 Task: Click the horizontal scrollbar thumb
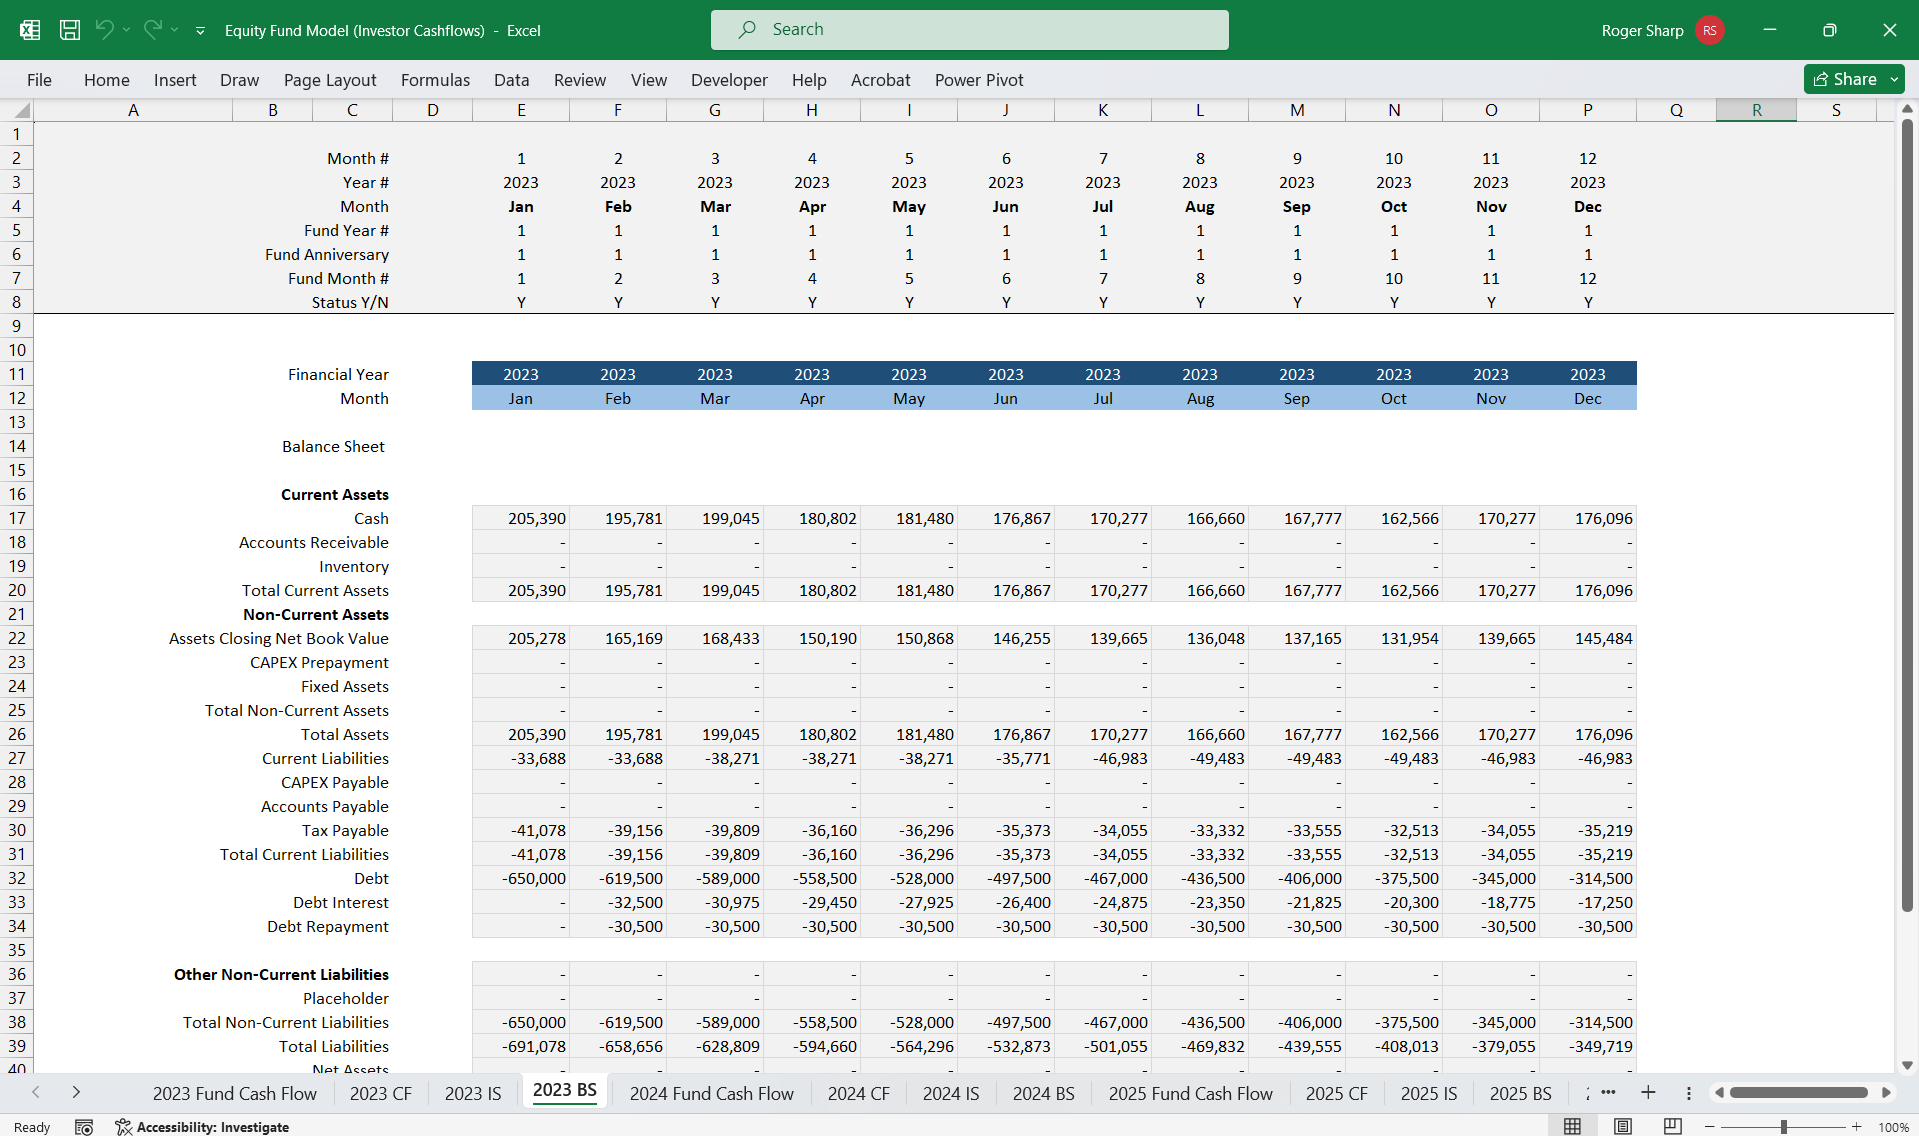(1798, 1093)
